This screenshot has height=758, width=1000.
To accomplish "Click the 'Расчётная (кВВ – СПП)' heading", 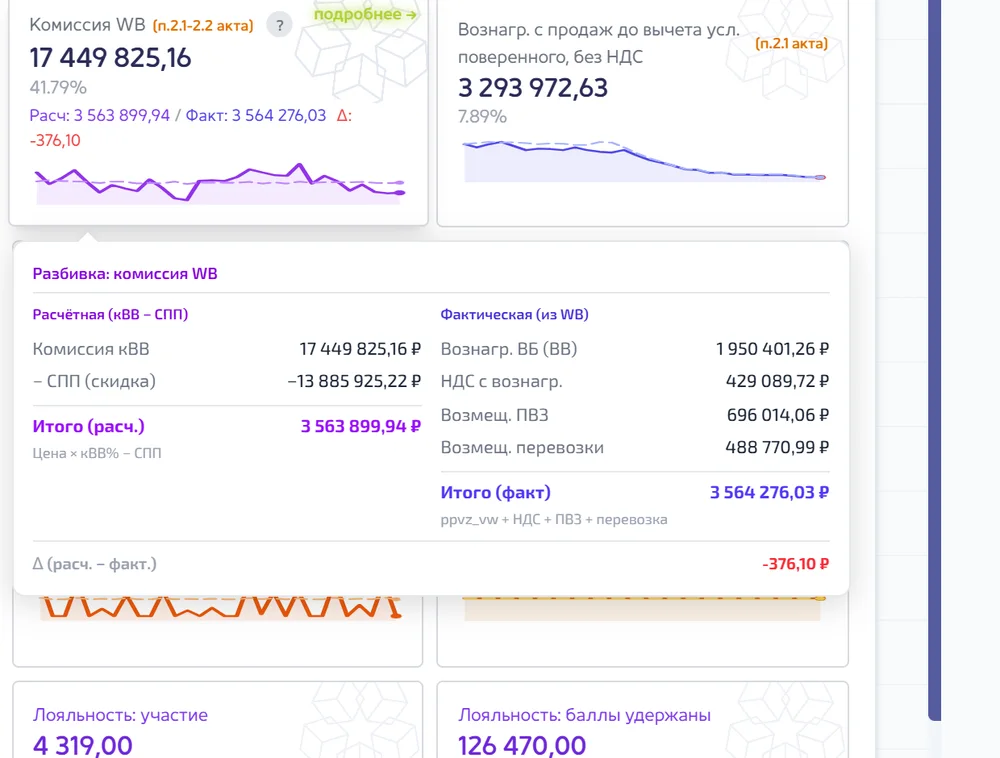I will pyautogui.click(x=110, y=314).
